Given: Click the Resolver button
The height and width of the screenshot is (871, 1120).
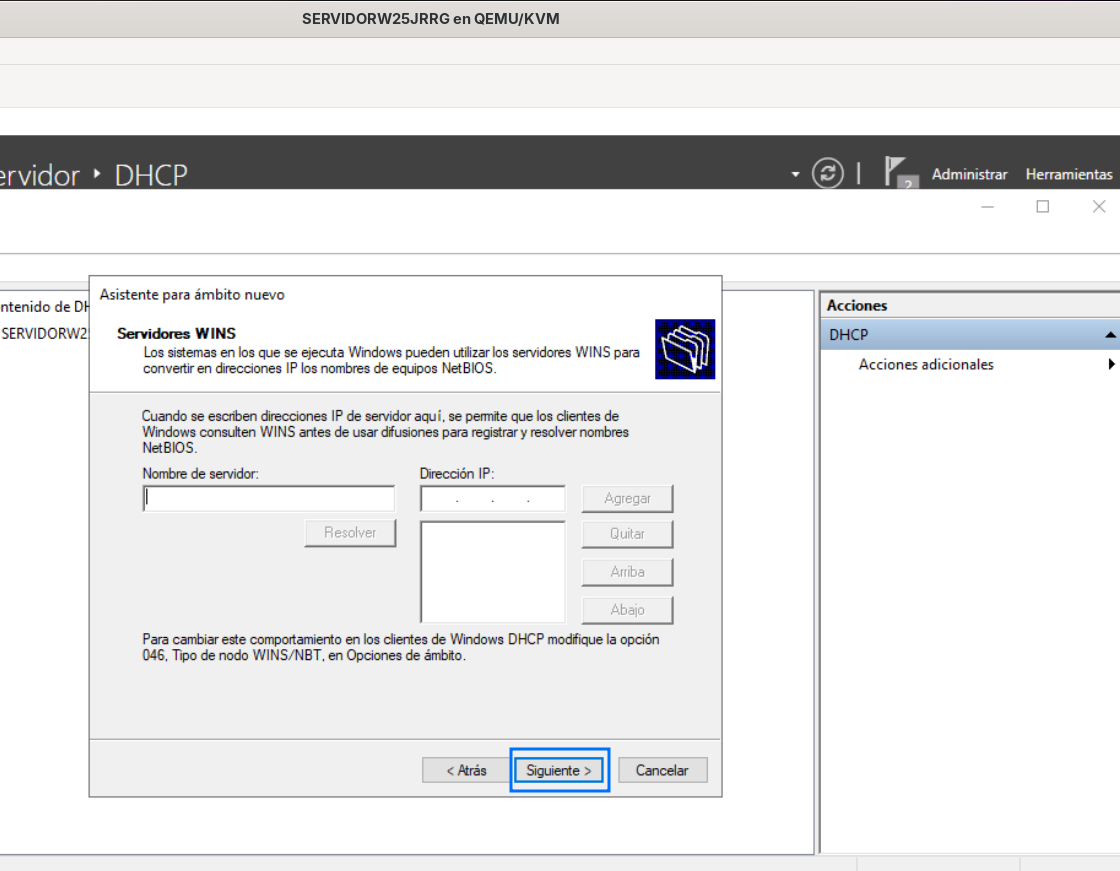Looking at the screenshot, I should coord(350,532).
